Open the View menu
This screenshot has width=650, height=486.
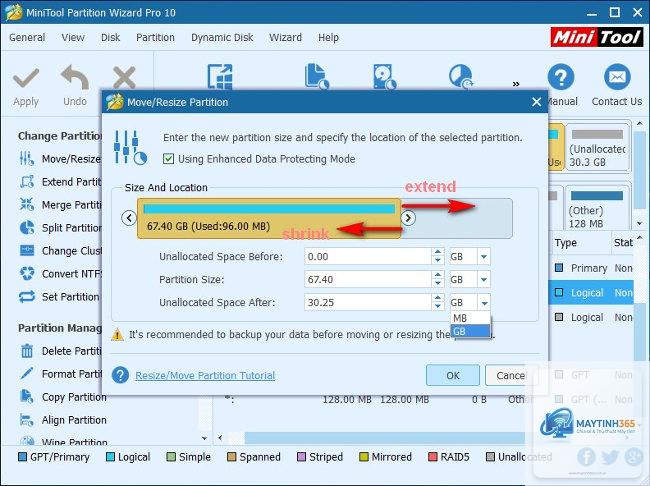pos(73,37)
